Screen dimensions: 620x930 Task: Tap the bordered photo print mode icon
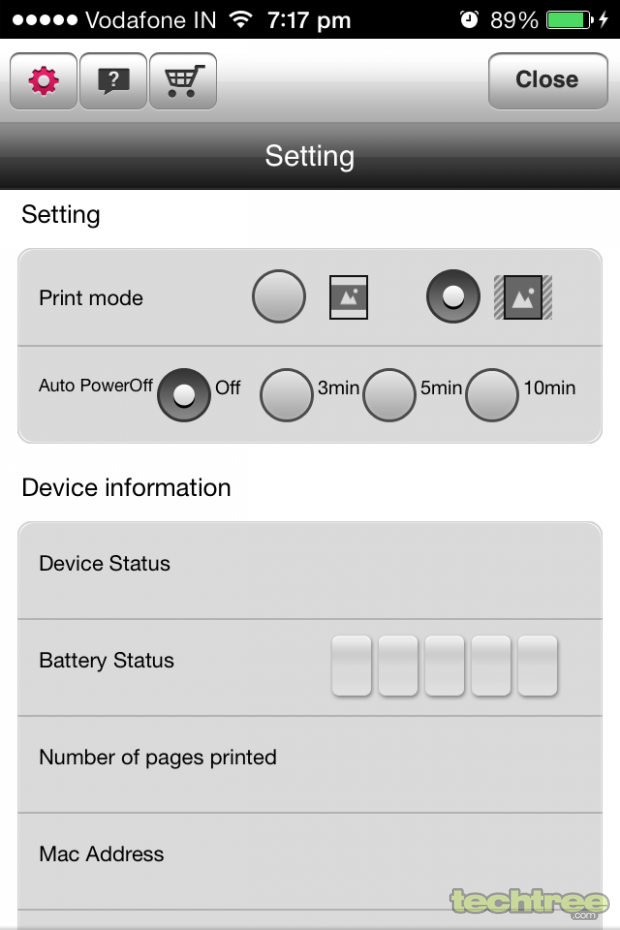(x=349, y=297)
